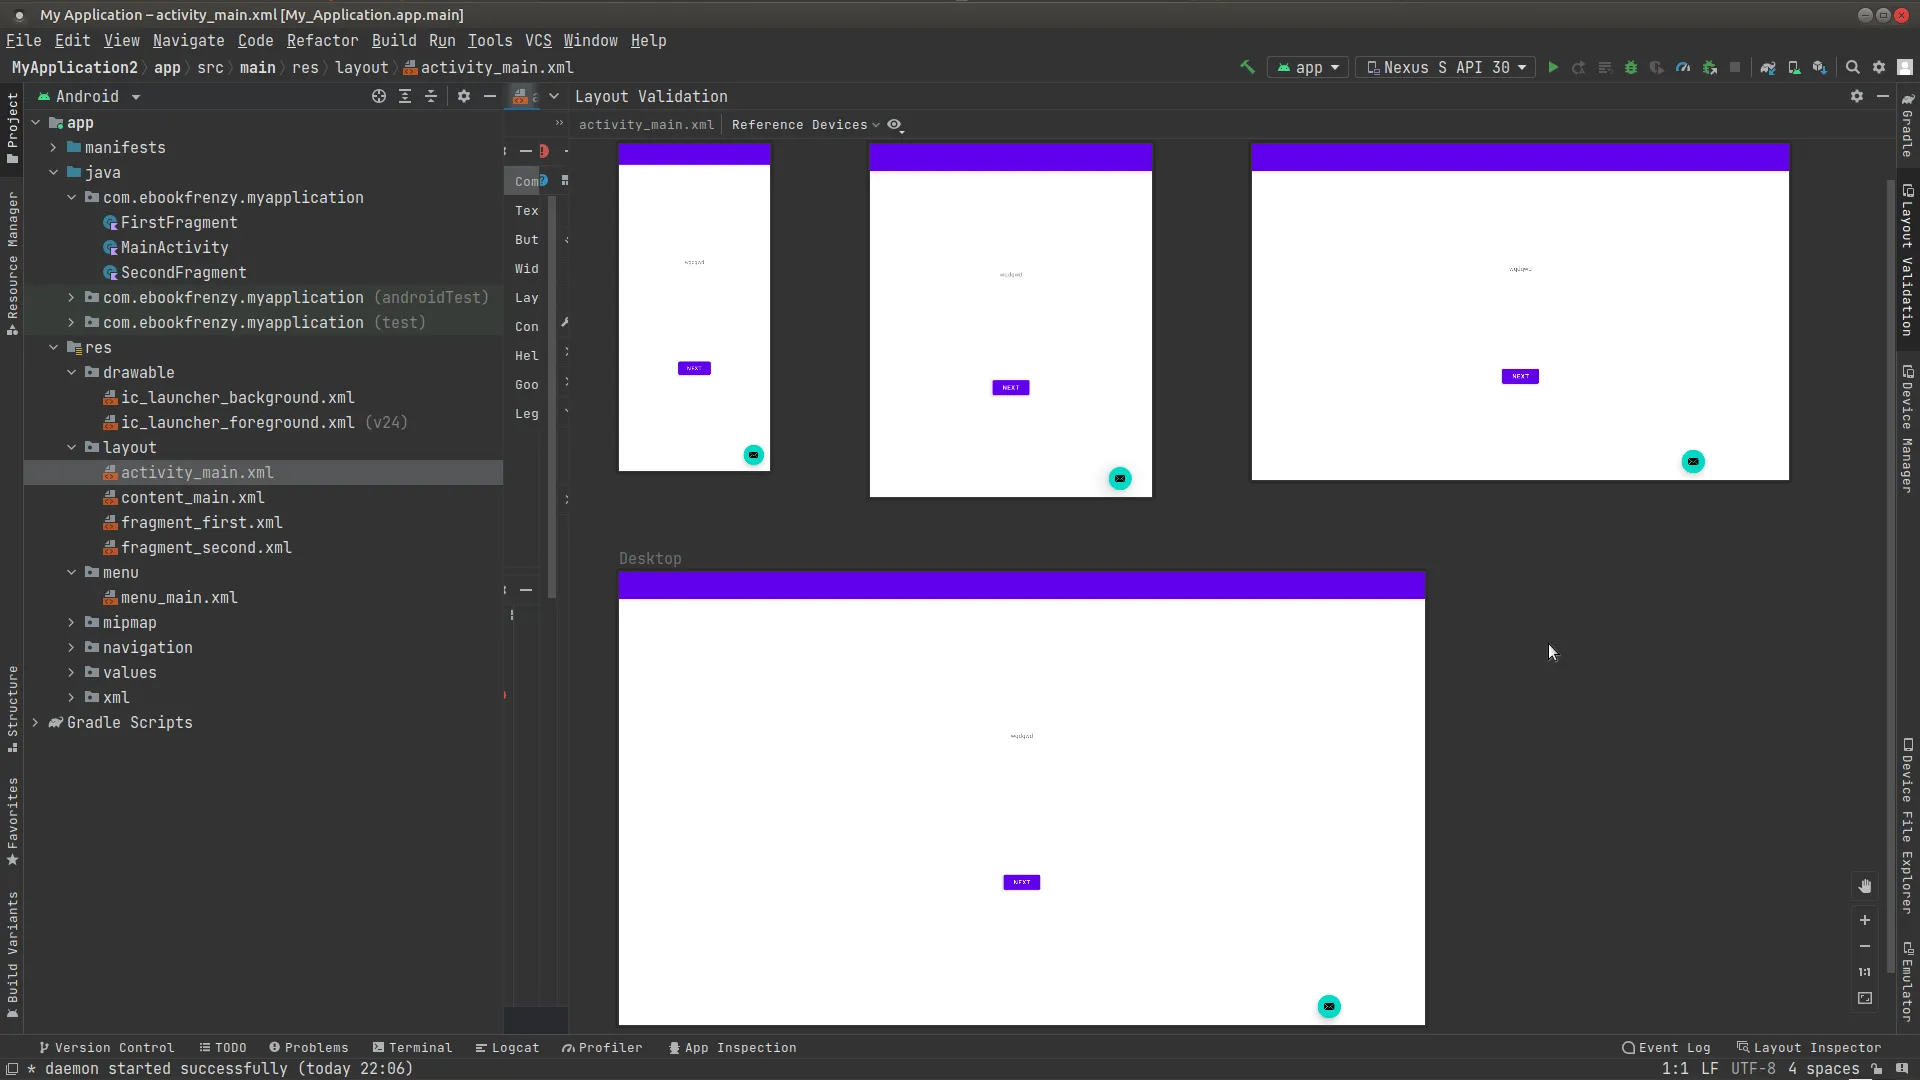Open the Android project view dropdown
Viewport: 1920px width, 1080px height.
88,96
